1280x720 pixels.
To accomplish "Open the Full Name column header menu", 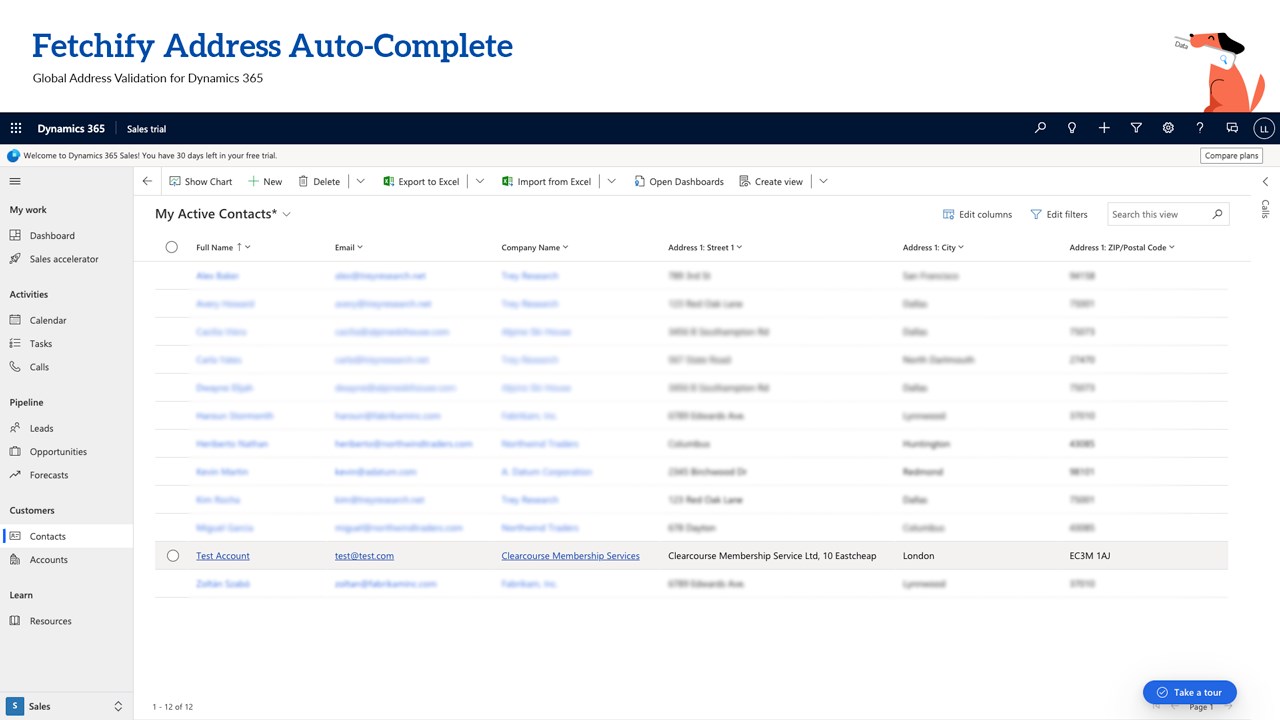I will click(x=223, y=247).
